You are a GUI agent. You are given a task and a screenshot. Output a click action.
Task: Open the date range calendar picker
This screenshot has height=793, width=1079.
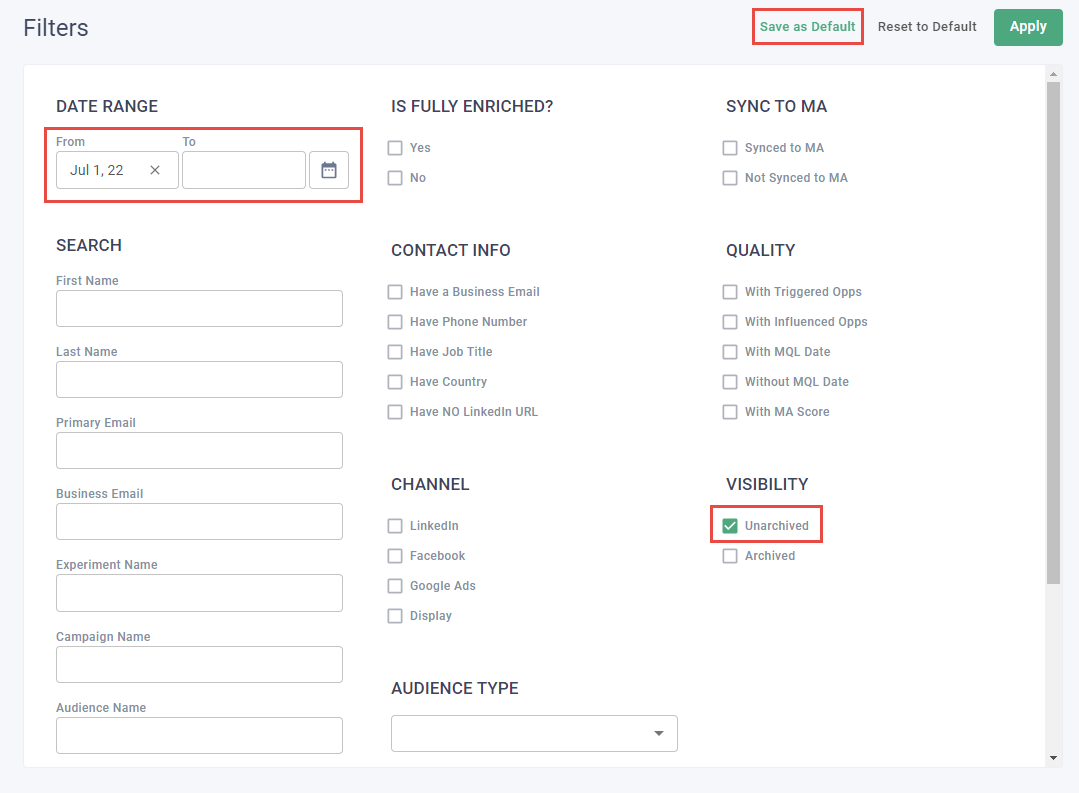click(x=329, y=170)
